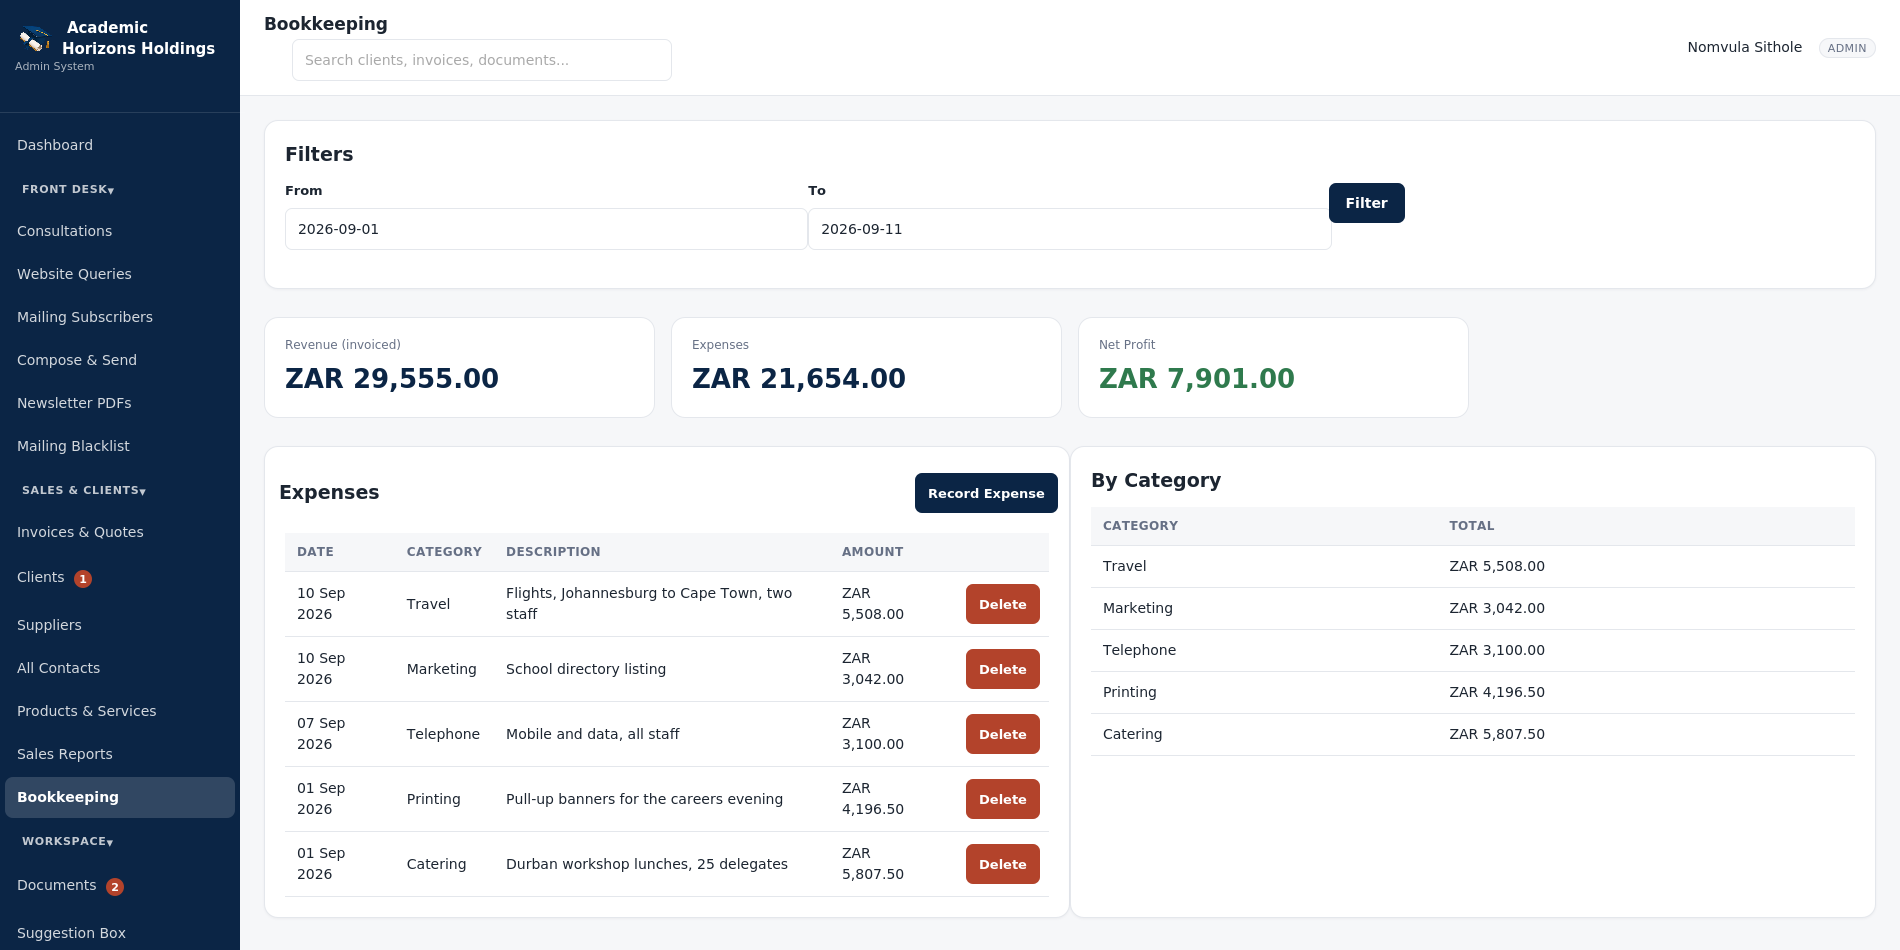Click the Record Expense button
1900x950 pixels.
(x=986, y=493)
